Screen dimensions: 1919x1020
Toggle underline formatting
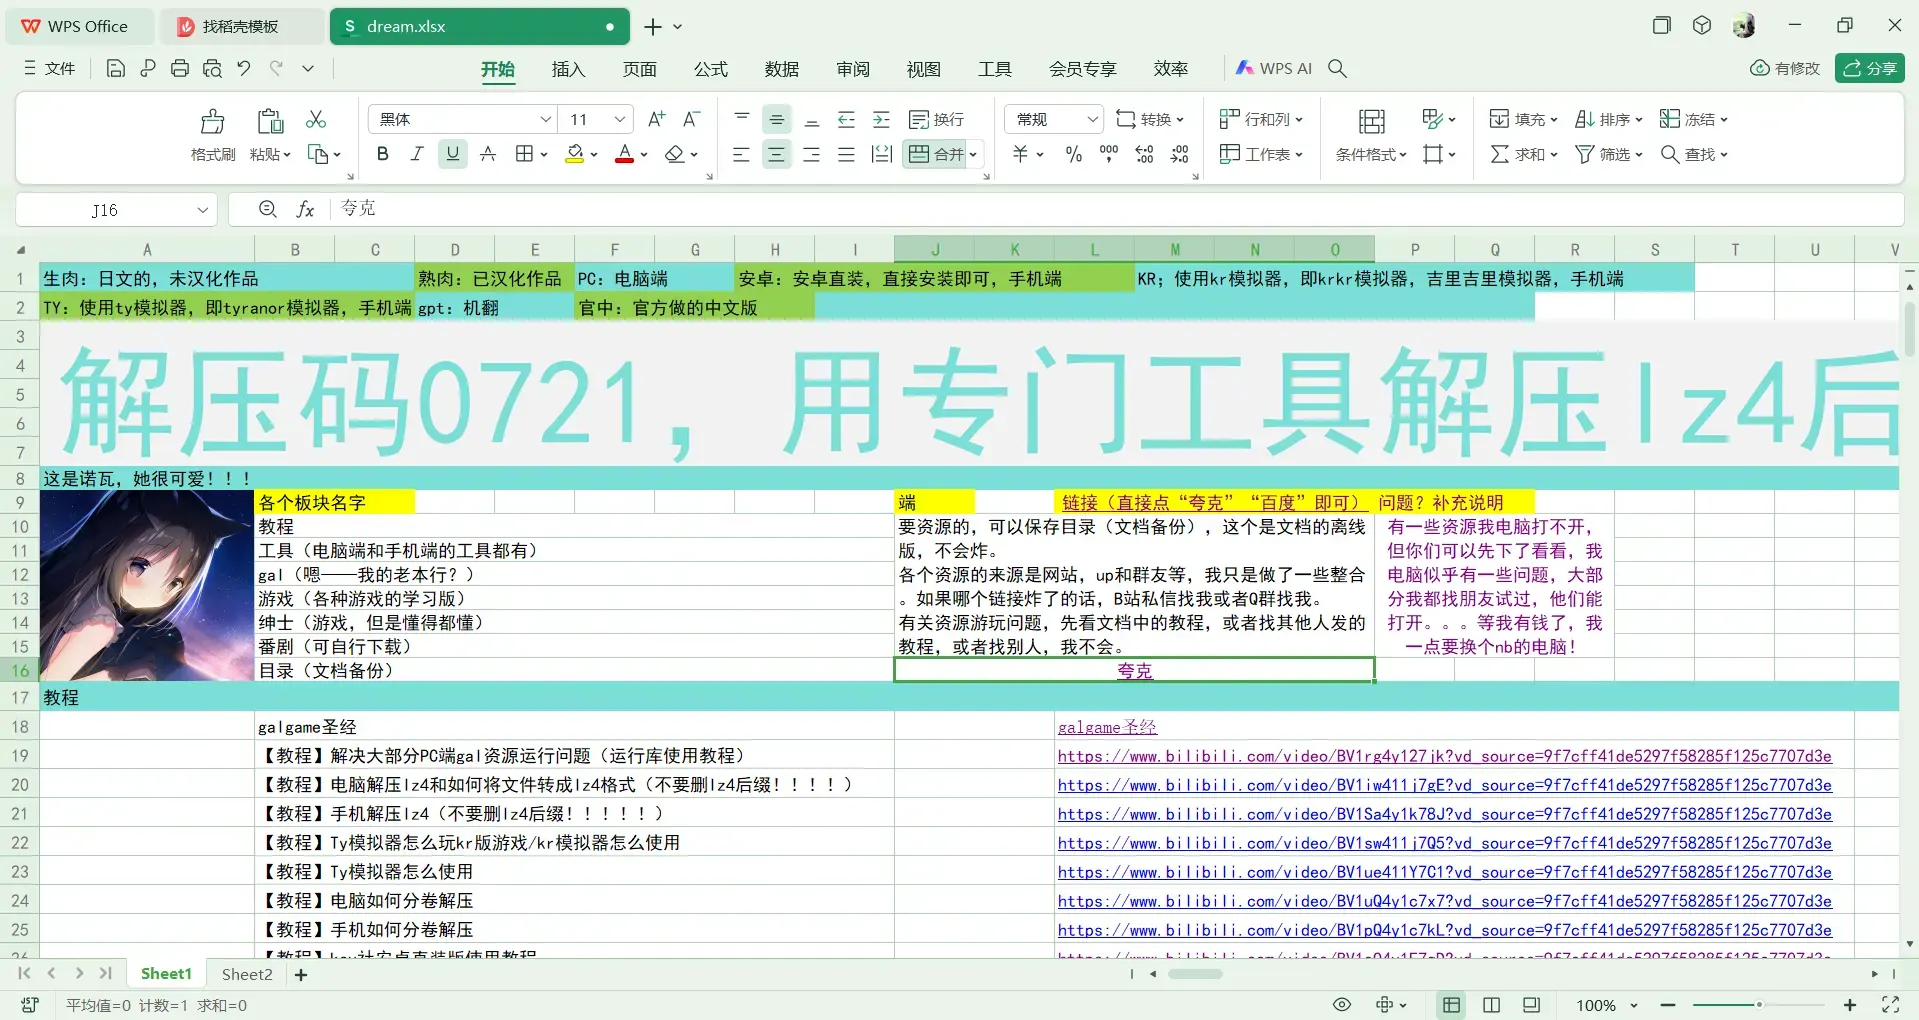click(x=453, y=154)
